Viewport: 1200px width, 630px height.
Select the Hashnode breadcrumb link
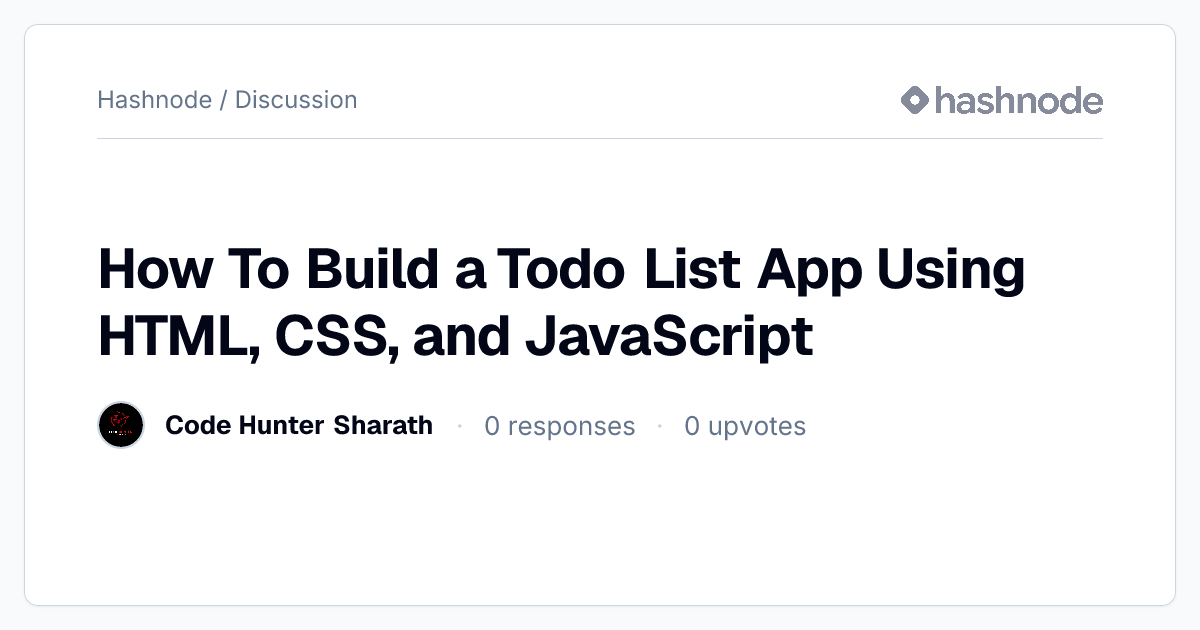tap(154, 100)
